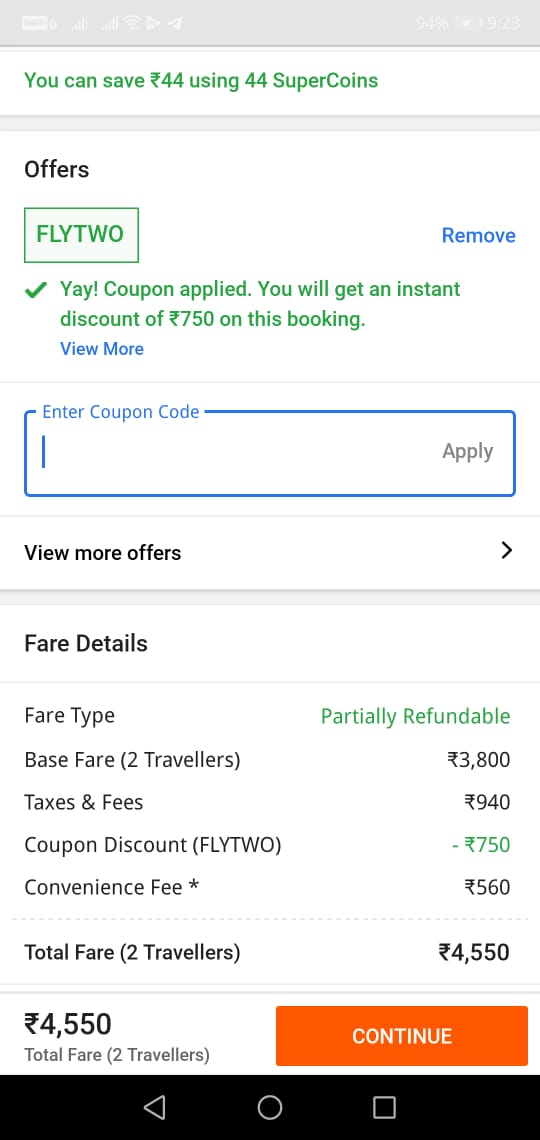Open recent apps square icon
The width and height of the screenshot is (540, 1140).
(x=384, y=1107)
